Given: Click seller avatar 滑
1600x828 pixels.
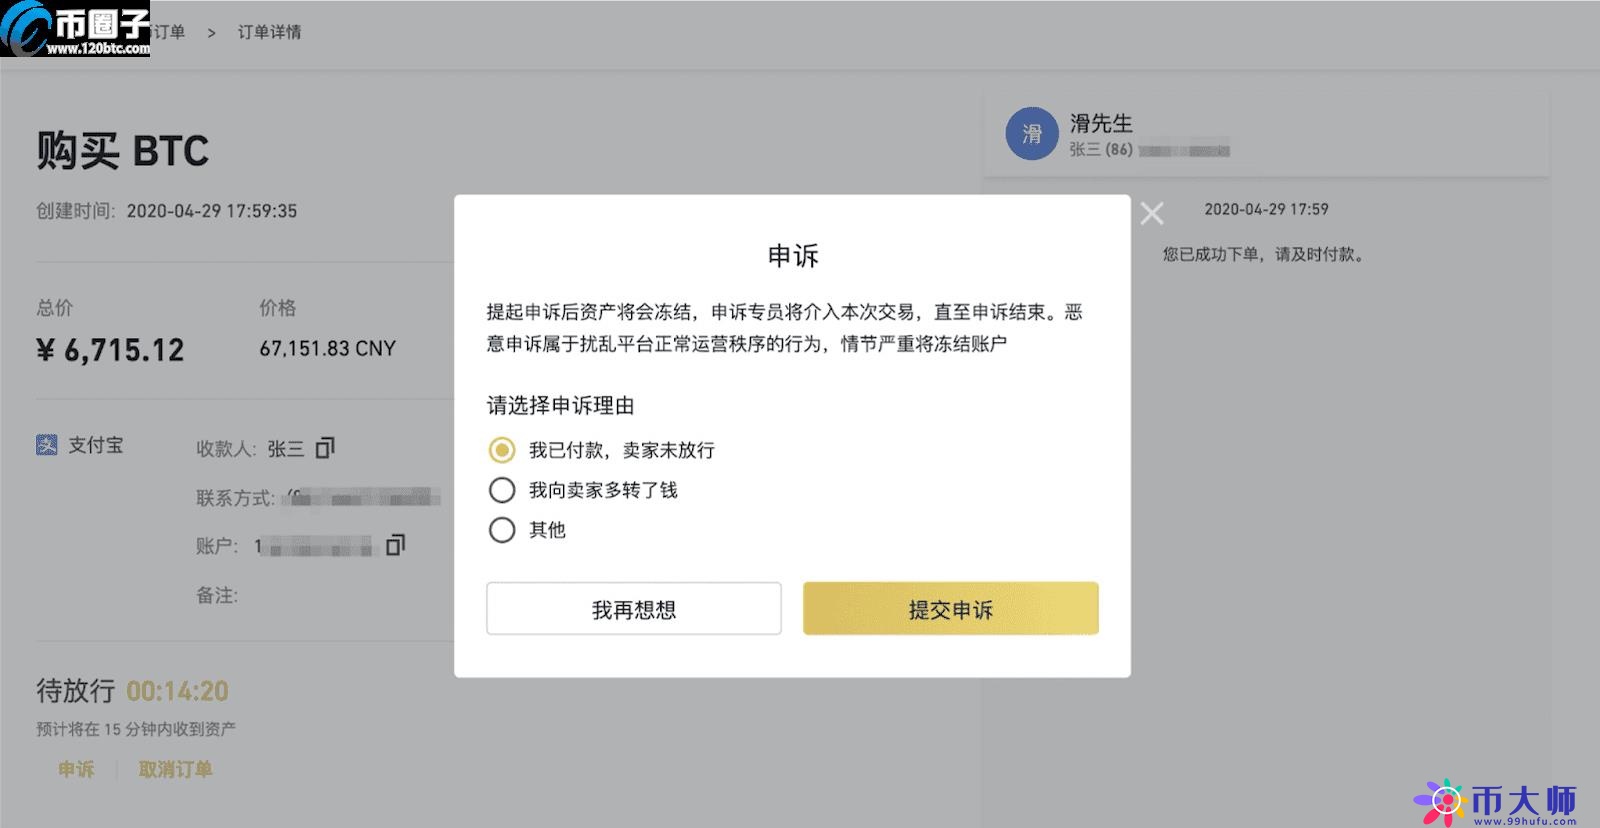Looking at the screenshot, I should 1032,134.
